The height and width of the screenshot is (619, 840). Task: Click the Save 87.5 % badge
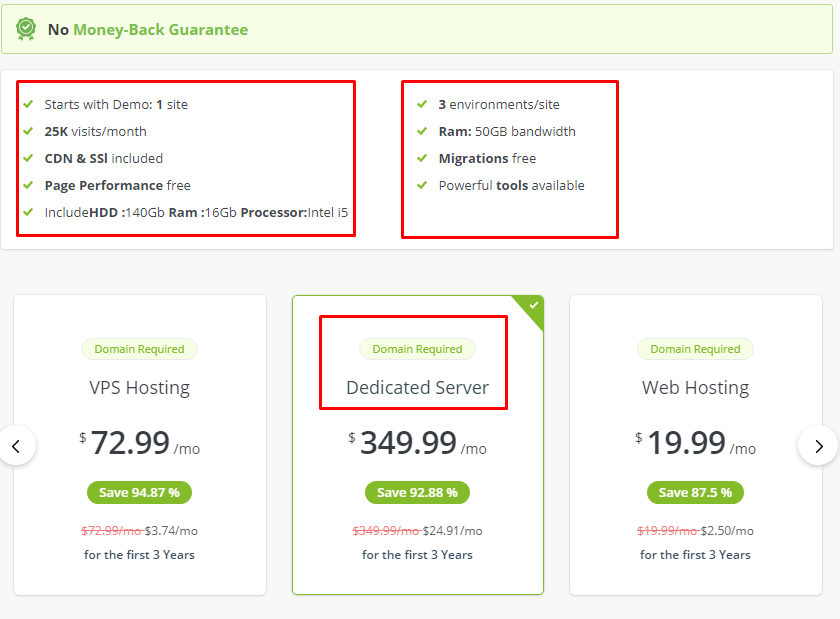coord(695,492)
